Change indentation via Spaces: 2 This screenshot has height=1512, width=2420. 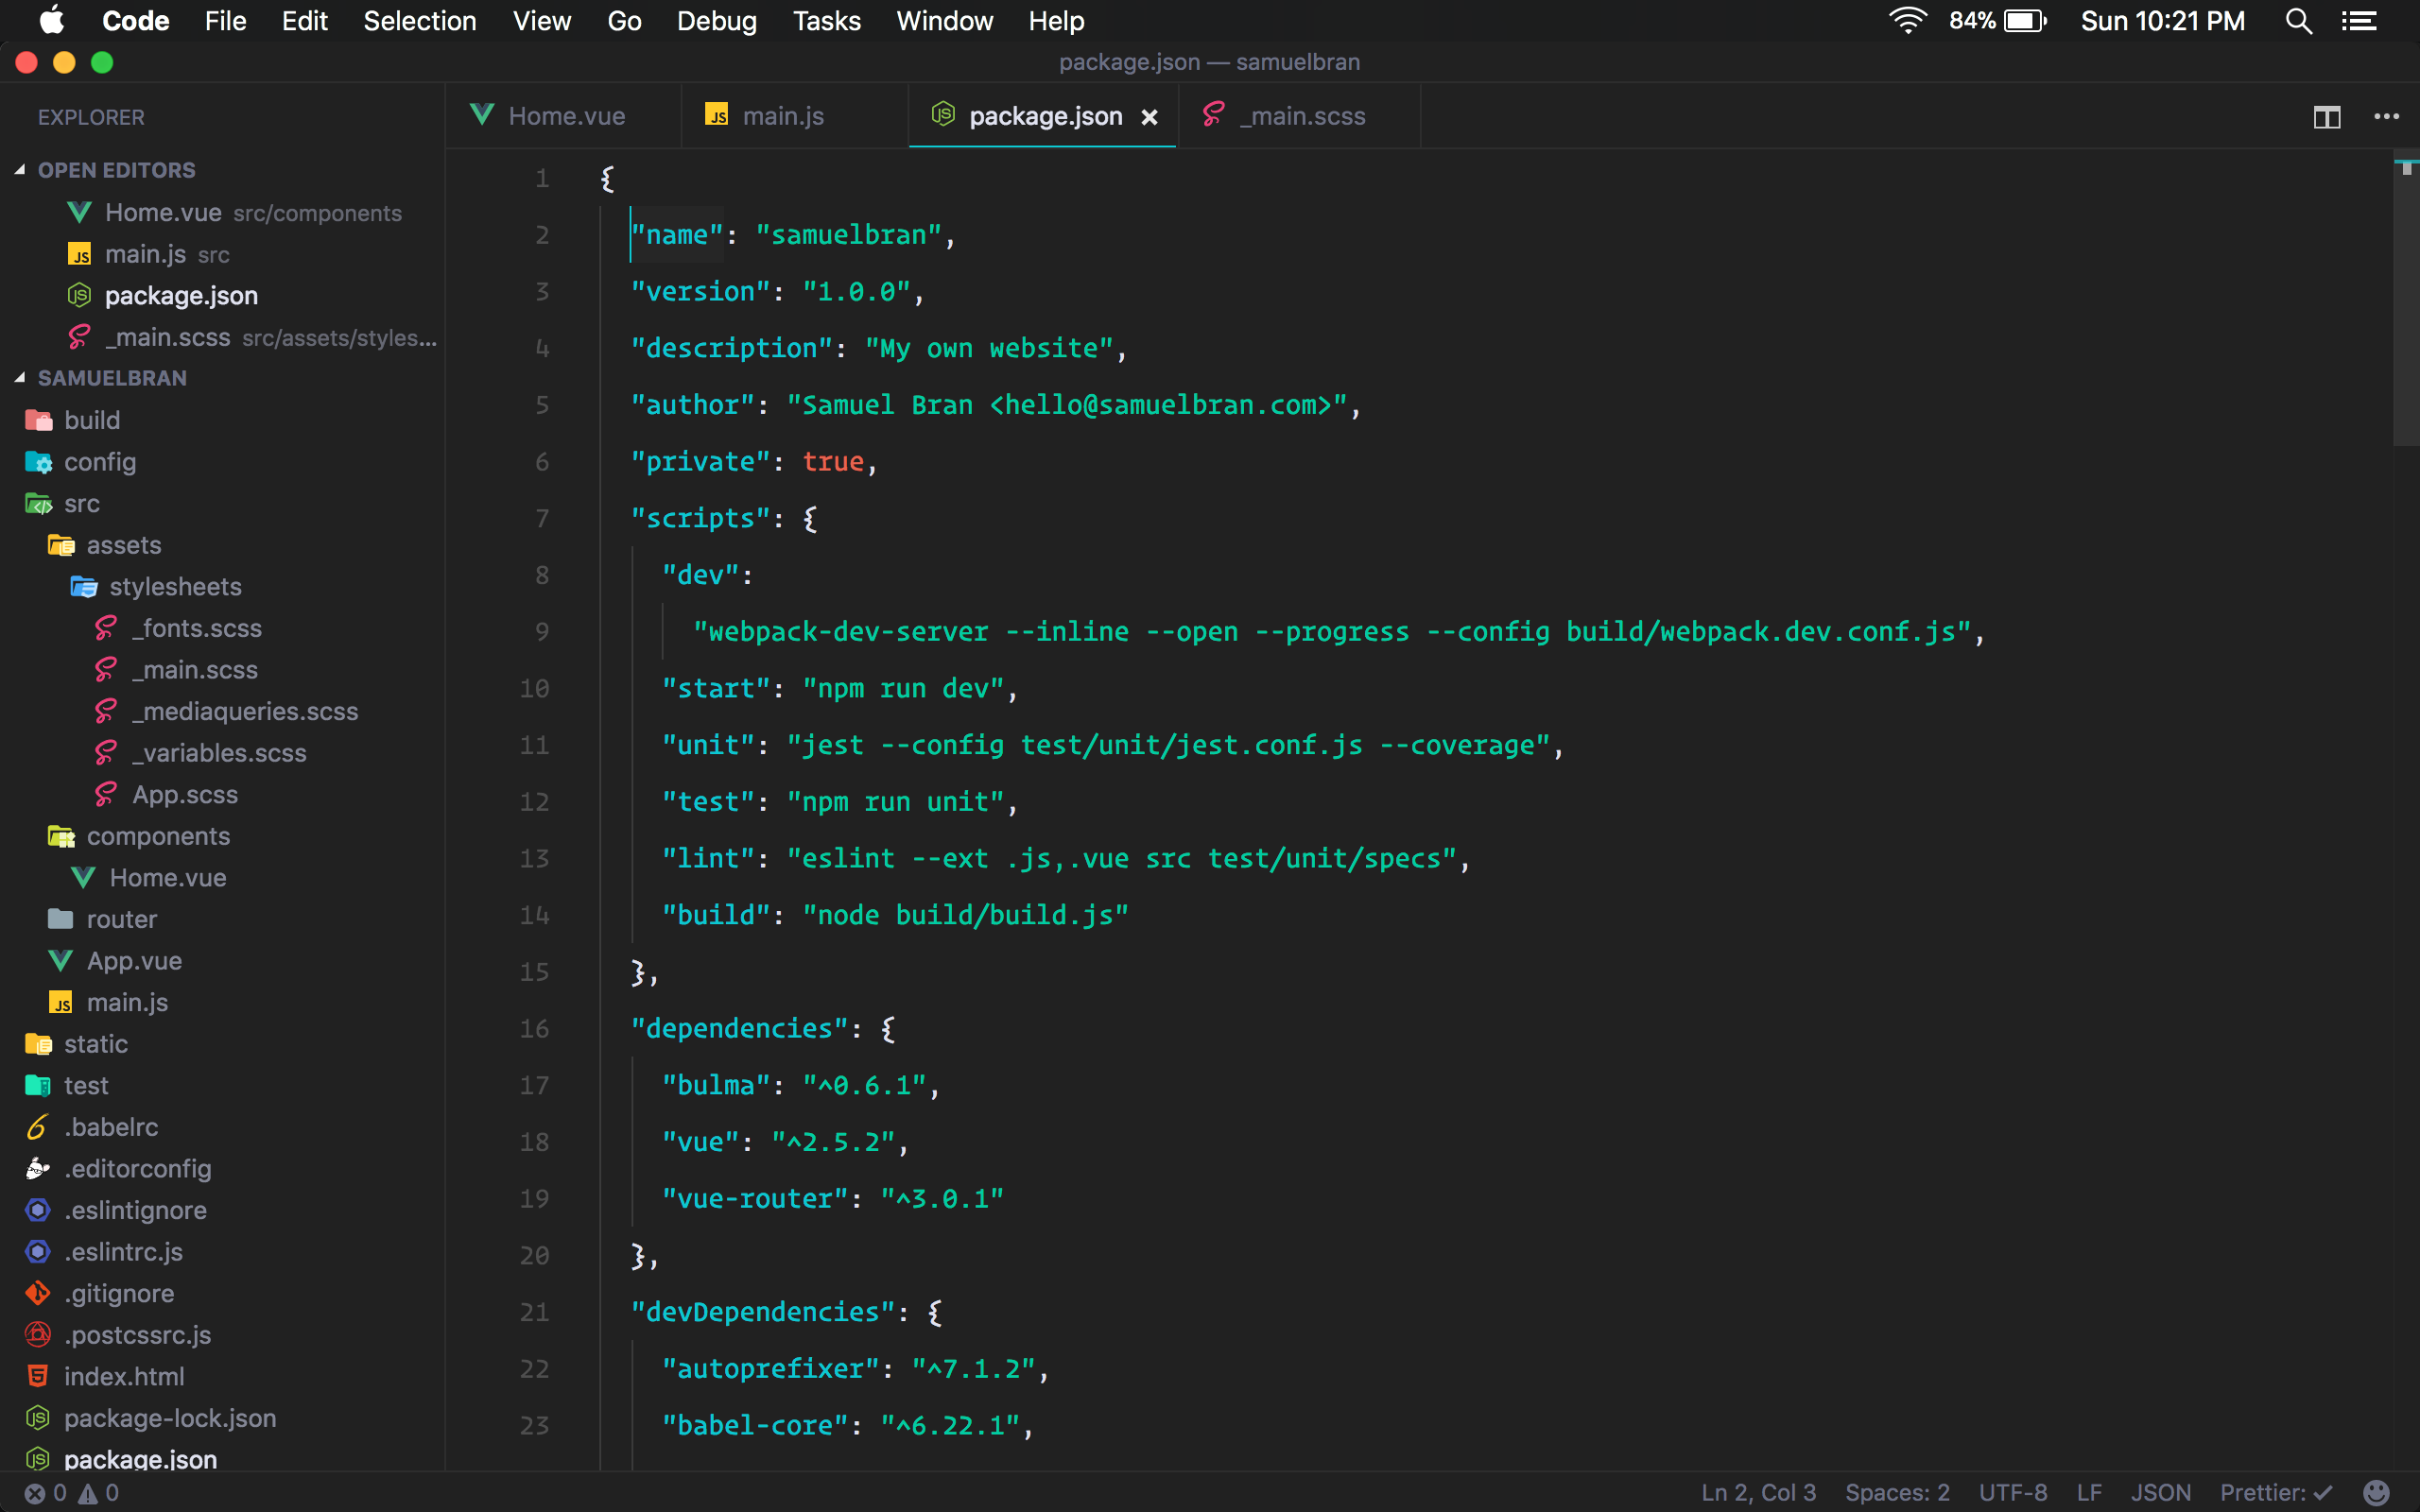1897,1492
